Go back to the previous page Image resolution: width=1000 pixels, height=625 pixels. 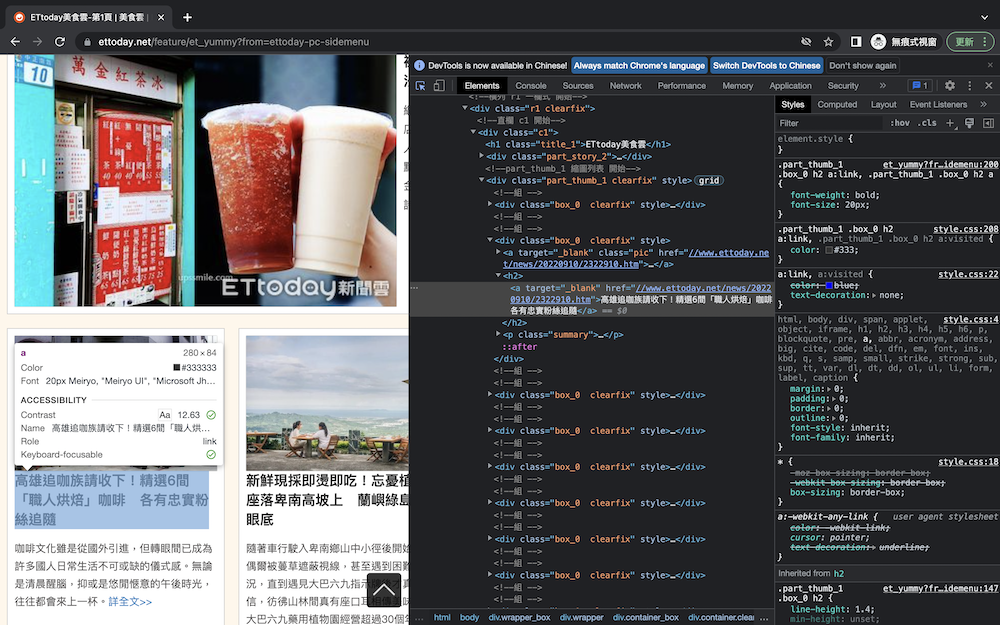15,41
